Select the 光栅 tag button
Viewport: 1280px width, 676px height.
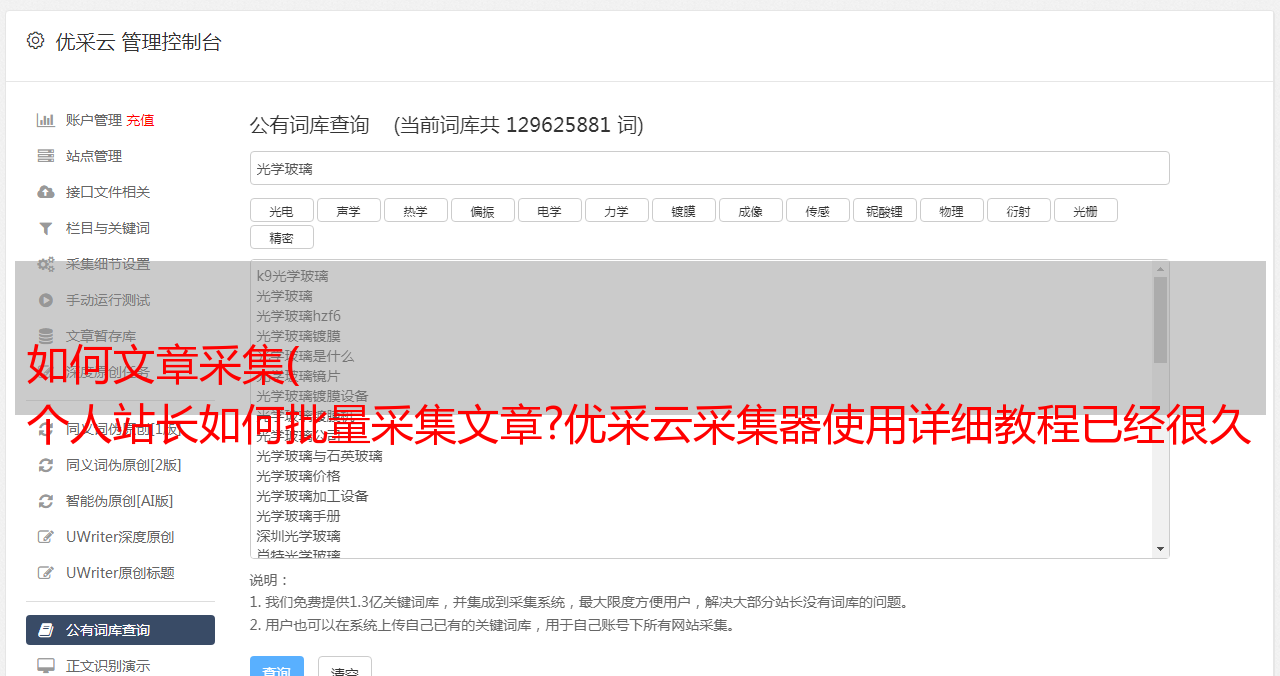[x=1085, y=210]
